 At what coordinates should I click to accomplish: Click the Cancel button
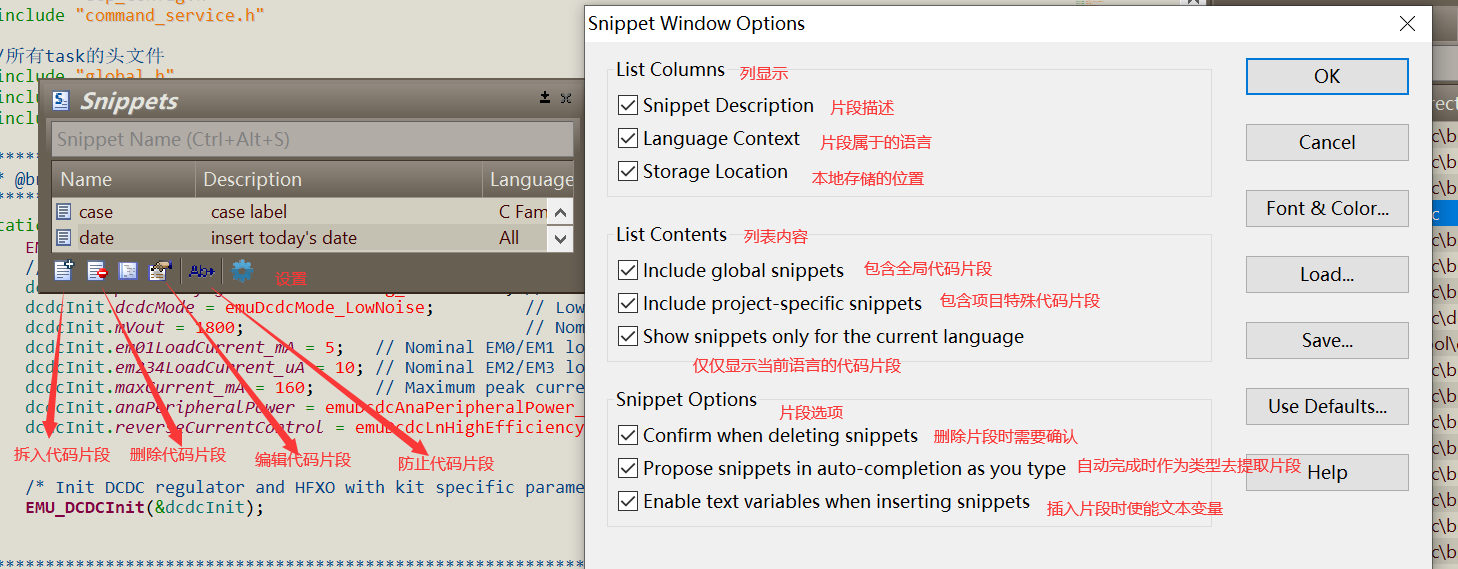point(1327,142)
